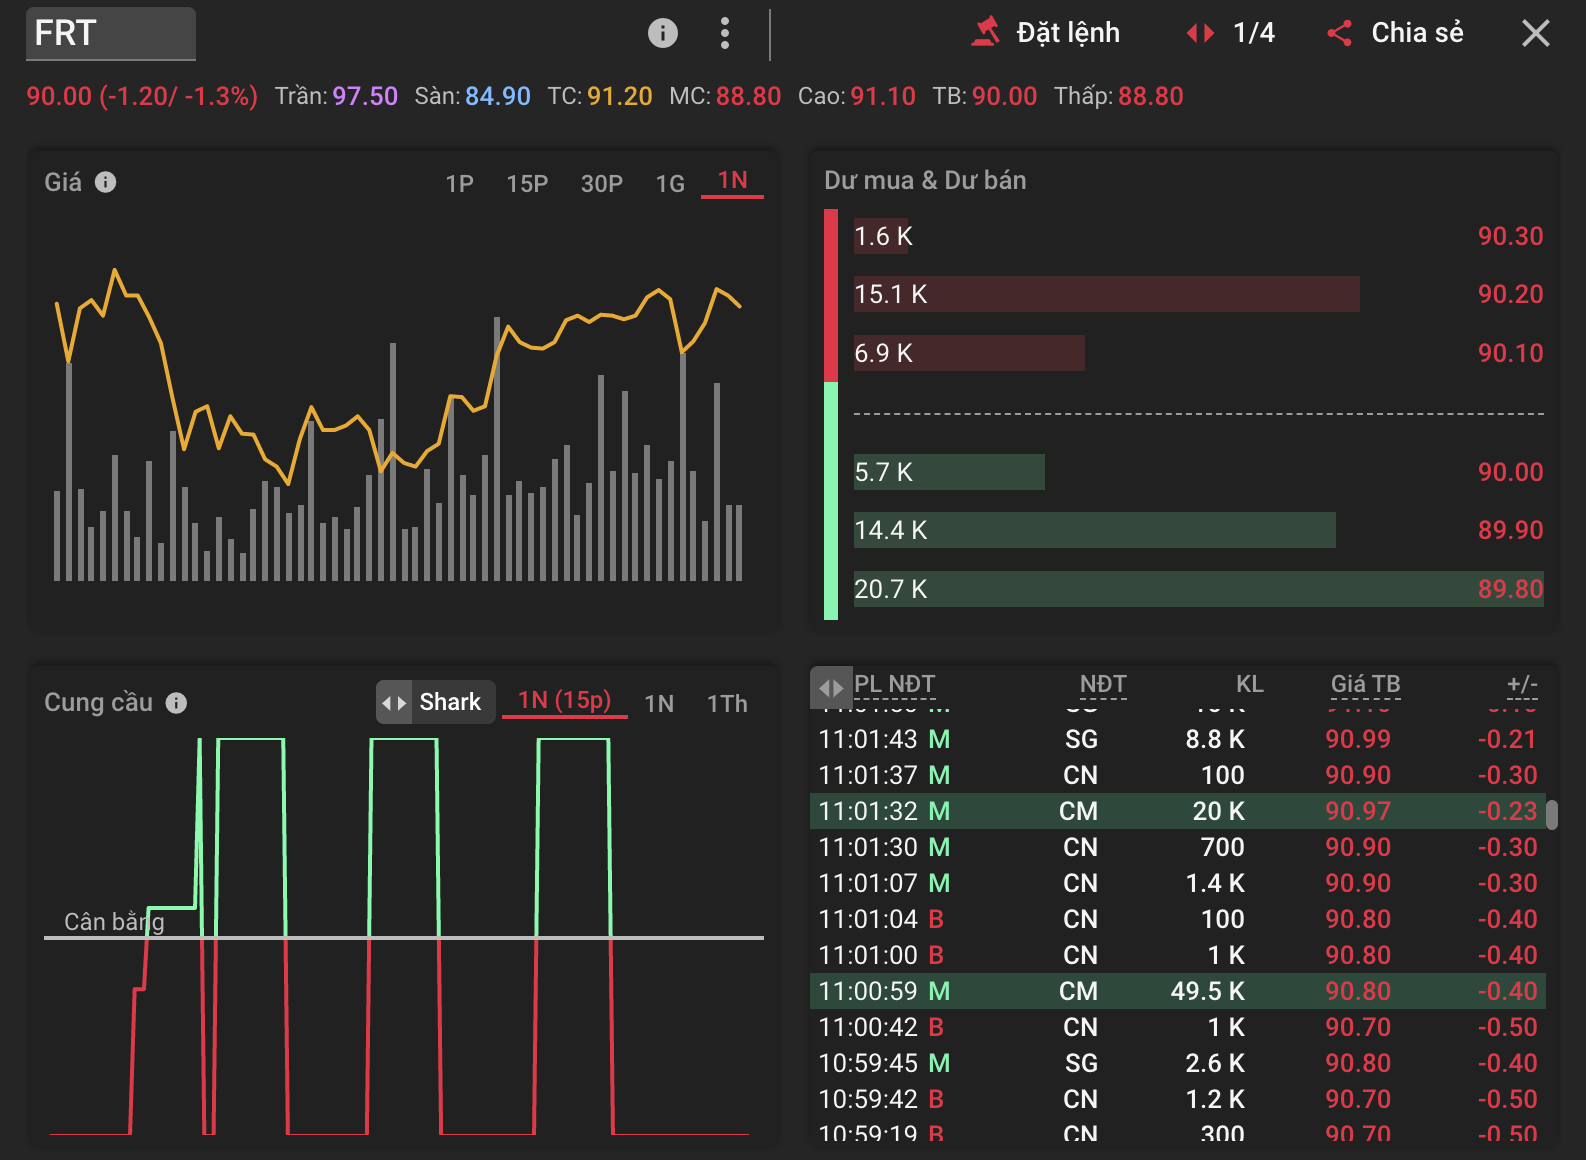Screen dimensions: 1586x1160
Task: Click the Sàn floor price 84.90
Action: point(497,96)
